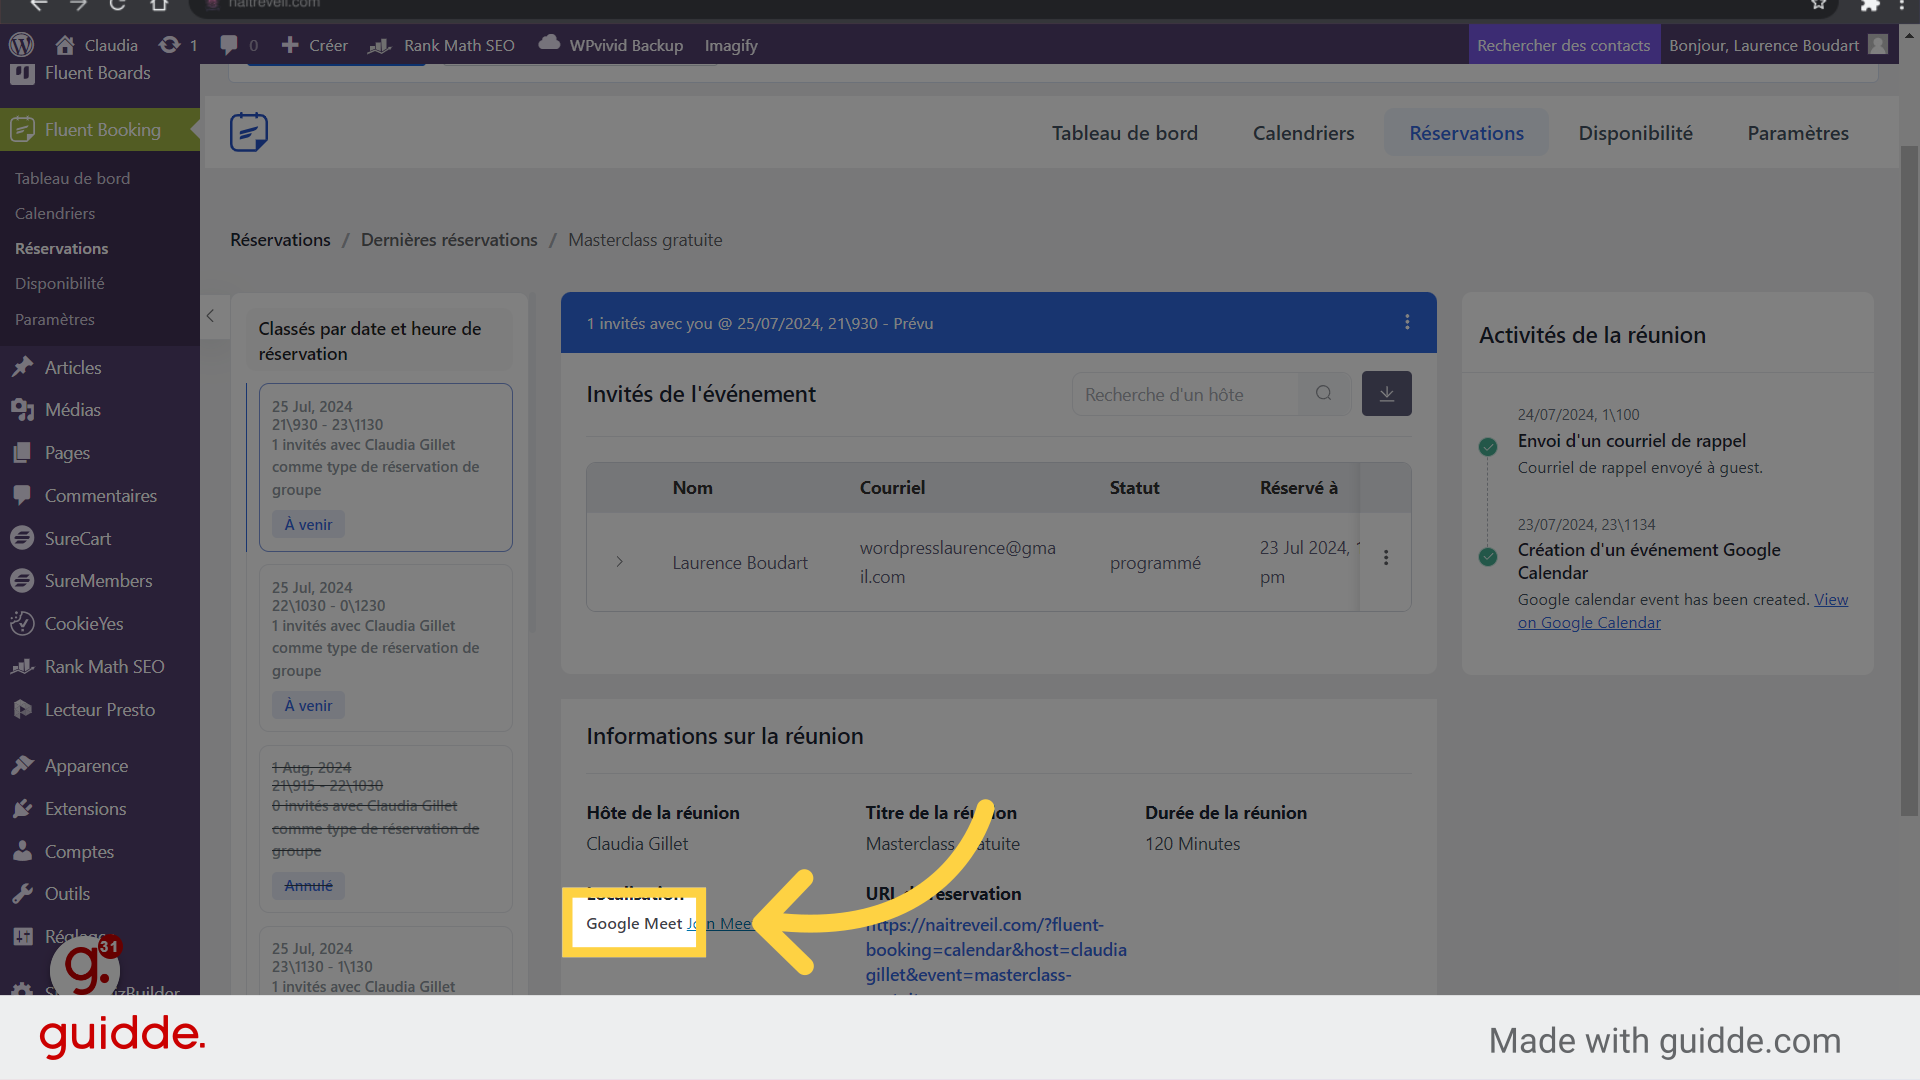
Task: Open Apparence in sidebar
Action: (x=86, y=766)
